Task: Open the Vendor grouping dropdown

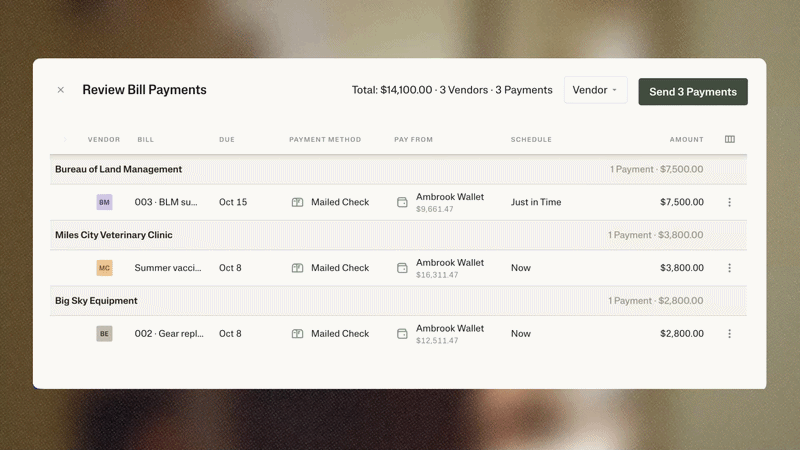Action: point(595,90)
